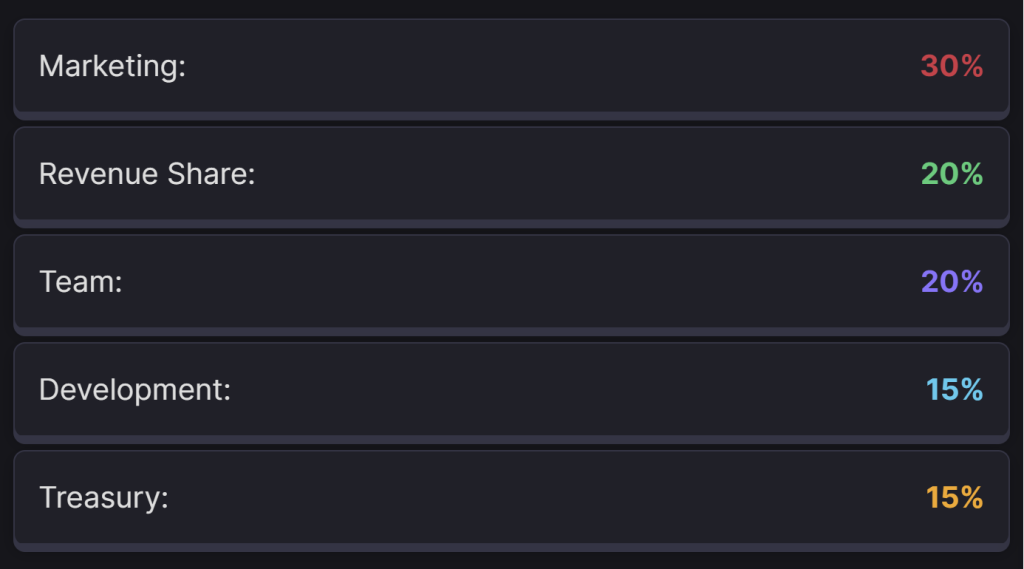This screenshot has width=1024, height=569.
Task: Click the bottom edge of Revenue Share card
Action: [512, 224]
